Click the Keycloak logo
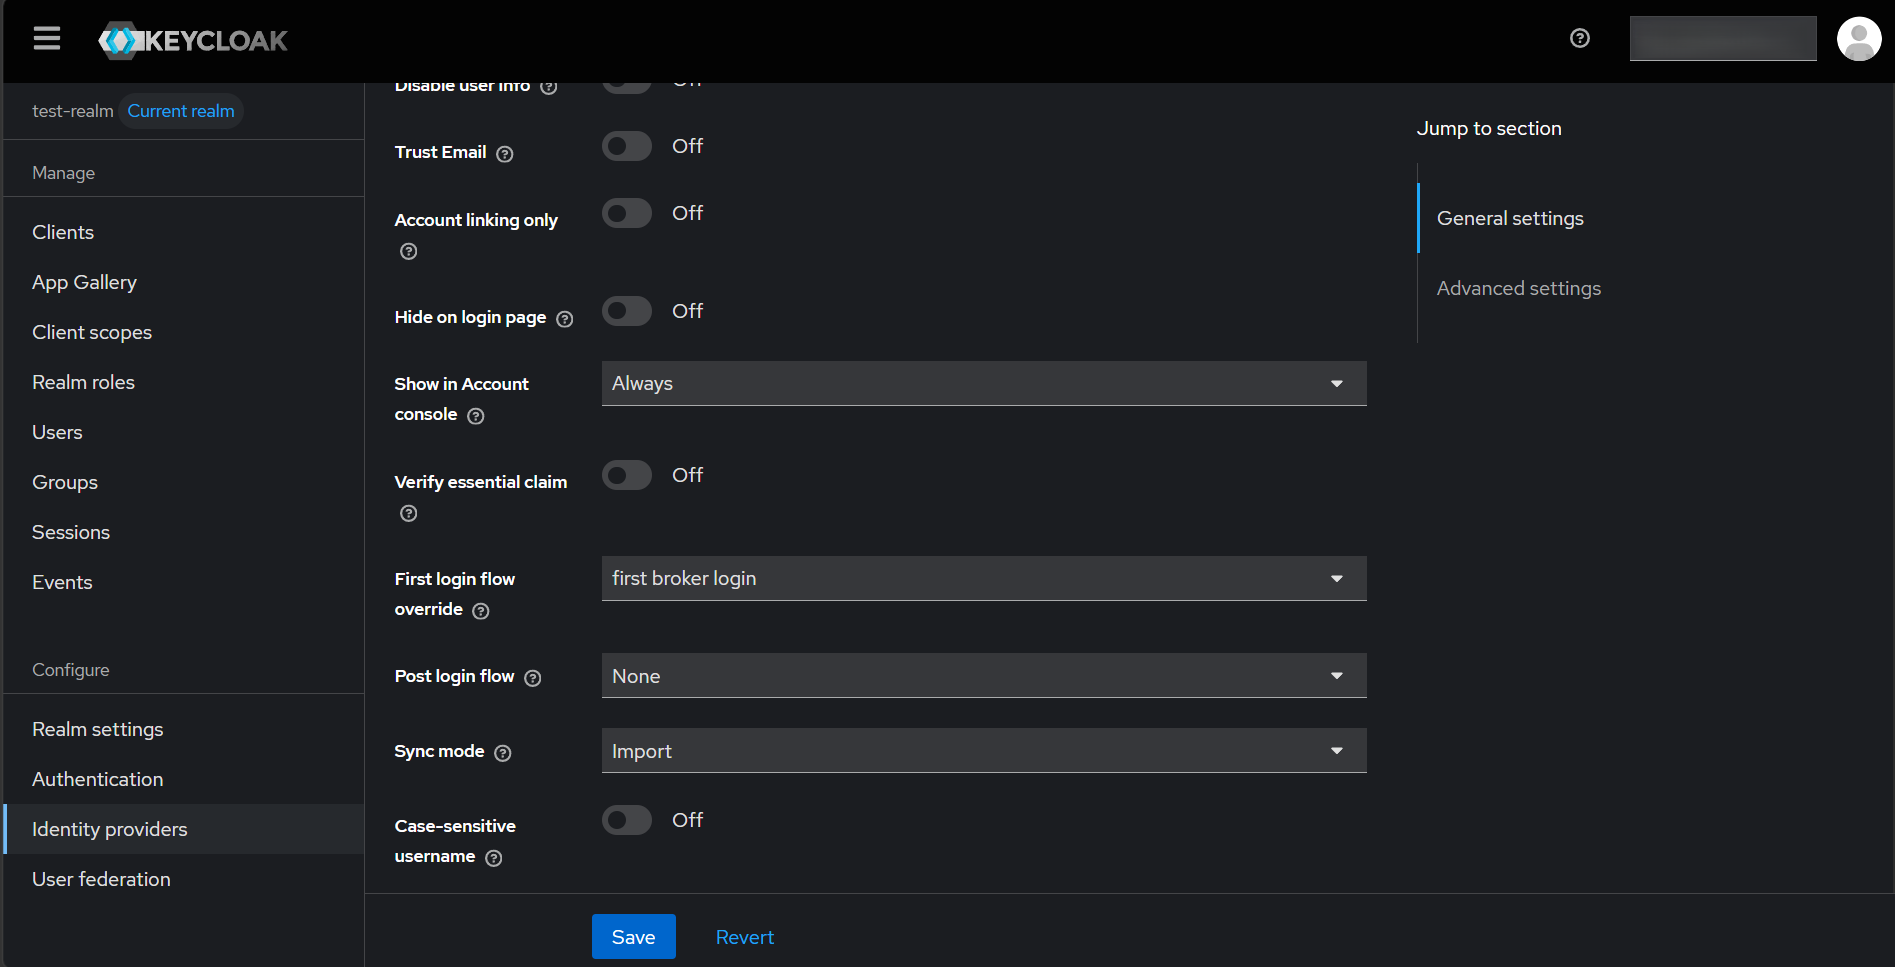 click(193, 41)
